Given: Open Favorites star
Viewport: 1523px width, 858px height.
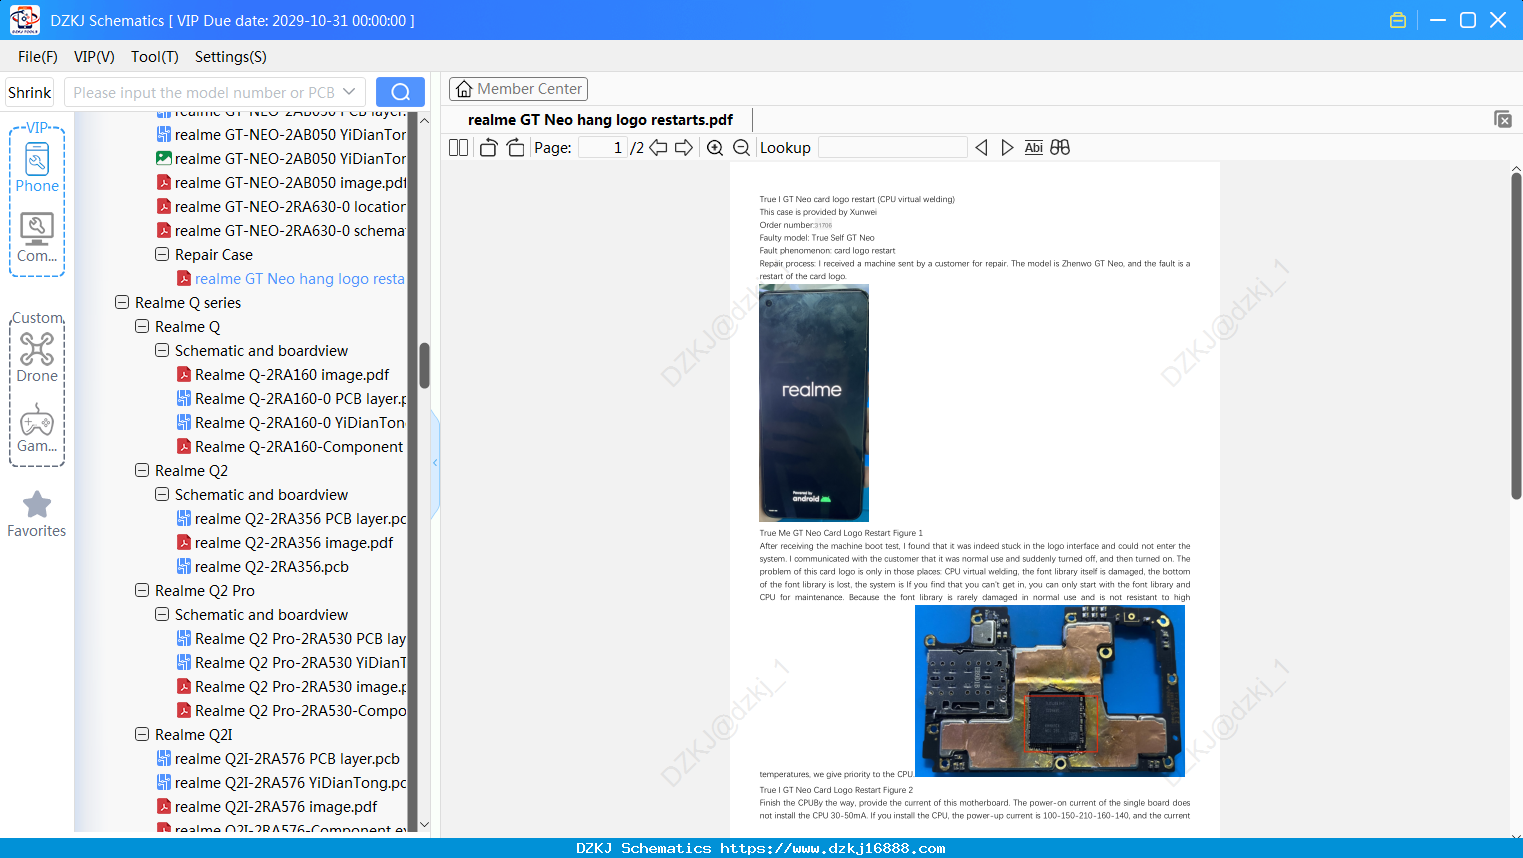Looking at the screenshot, I should [37, 514].
